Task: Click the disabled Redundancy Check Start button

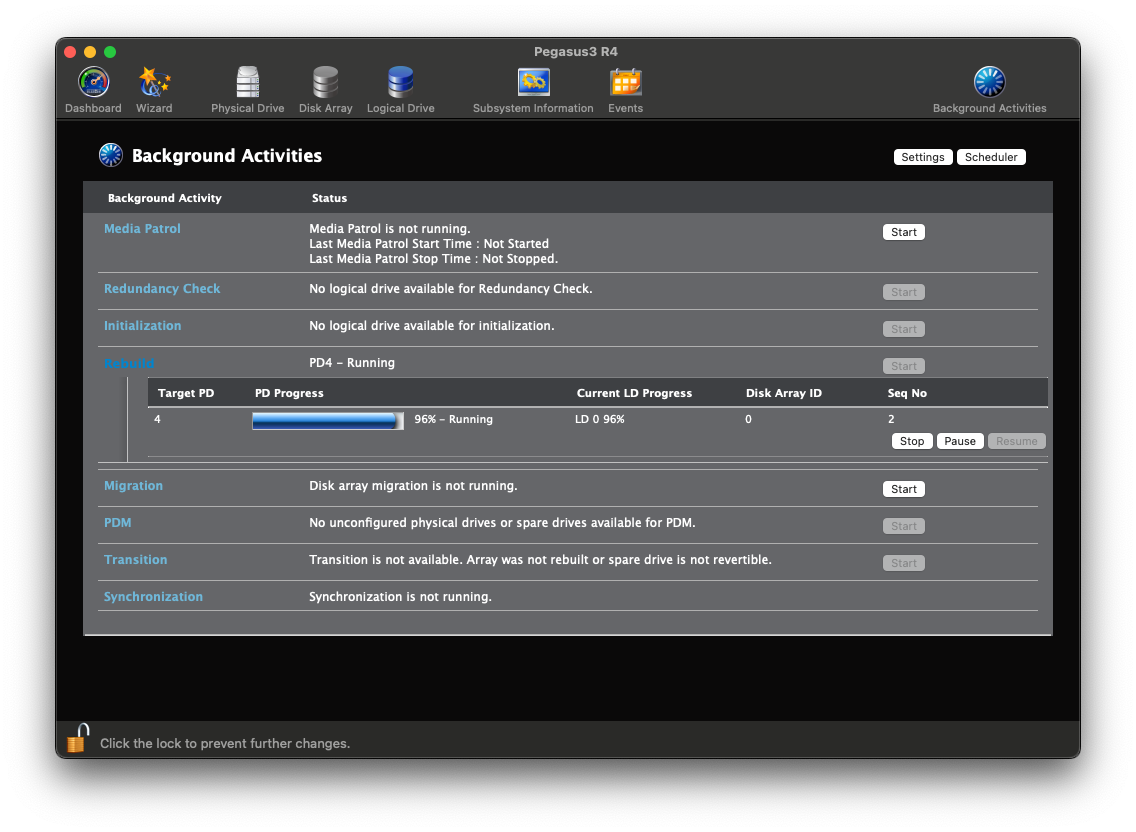Action: click(x=903, y=292)
